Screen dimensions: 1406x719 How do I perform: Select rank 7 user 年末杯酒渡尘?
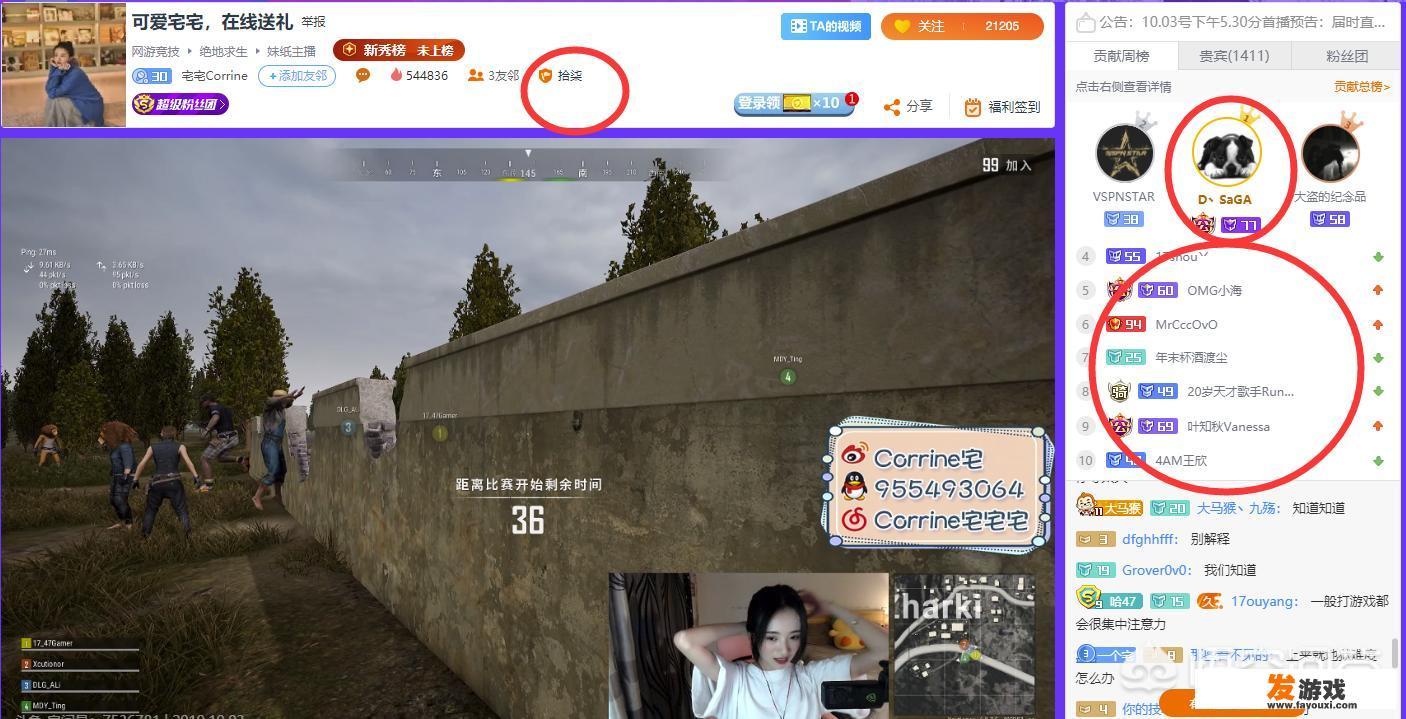(1191, 357)
